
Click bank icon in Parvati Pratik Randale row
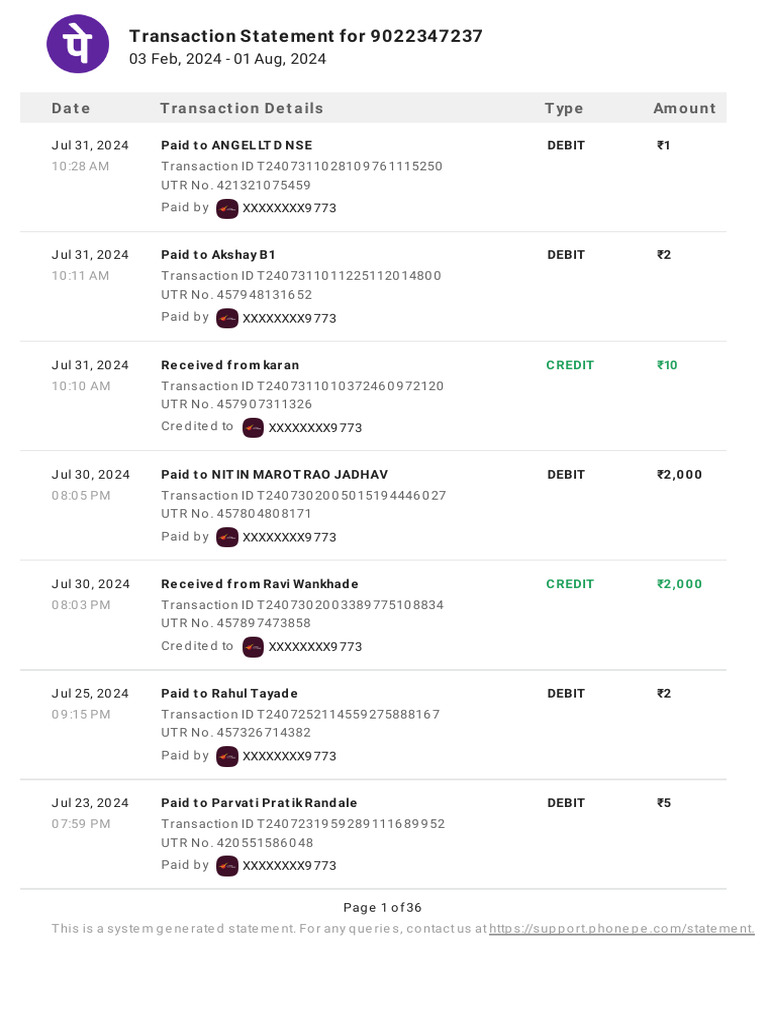[227, 866]
